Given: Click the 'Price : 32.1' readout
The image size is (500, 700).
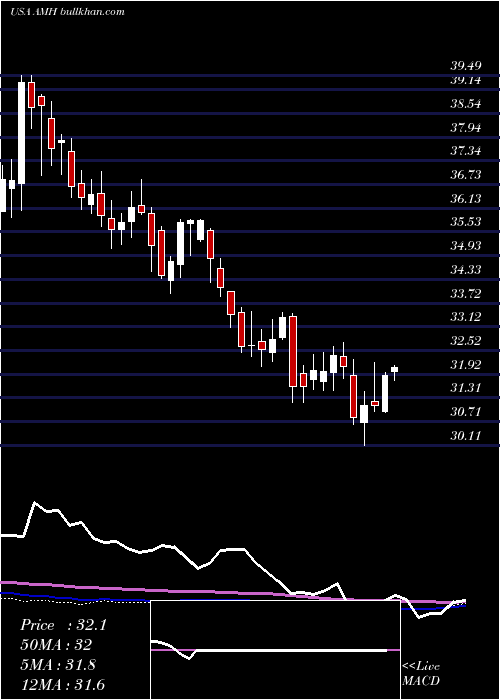Looking at the screenshot, I should click(x=63, y=625).
